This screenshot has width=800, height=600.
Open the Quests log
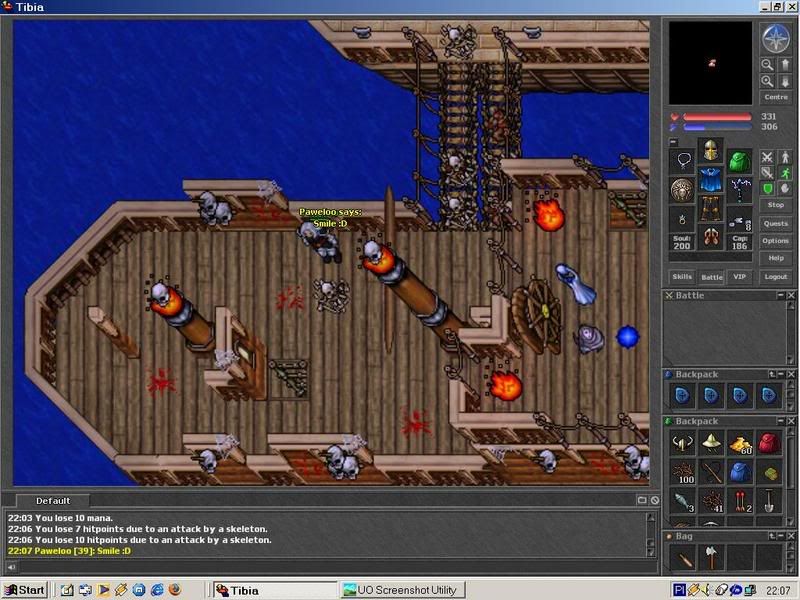point(776,223)
